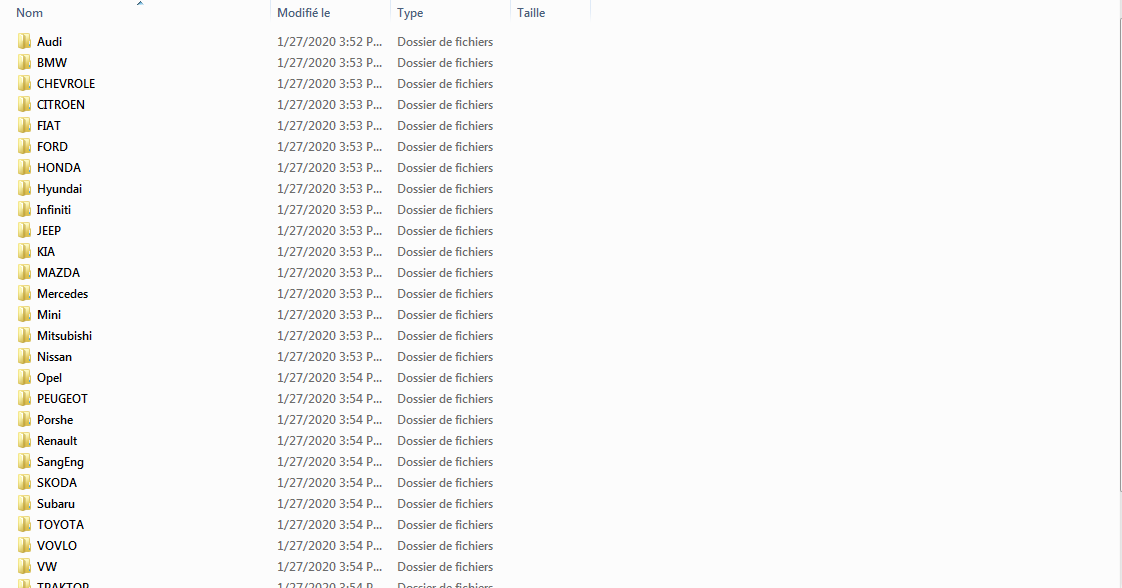Click the HONDA modified date cell
The width and height of the screenshot is (1122, 588).
point(330,167)
